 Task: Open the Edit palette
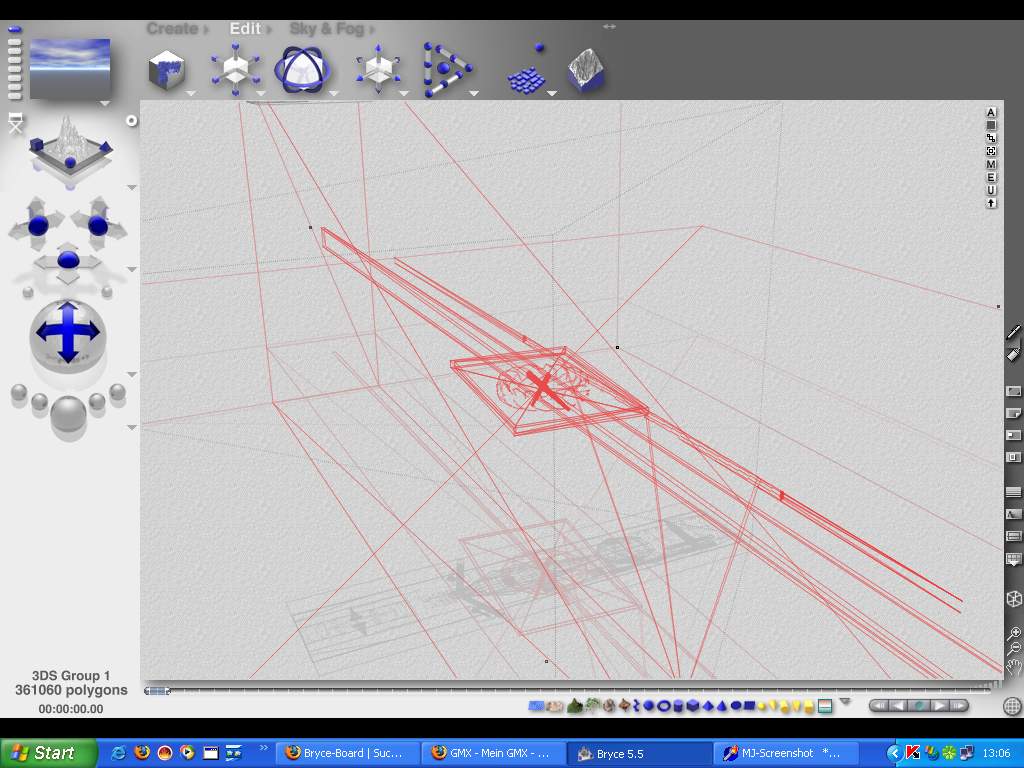click(x=249, y=29)
